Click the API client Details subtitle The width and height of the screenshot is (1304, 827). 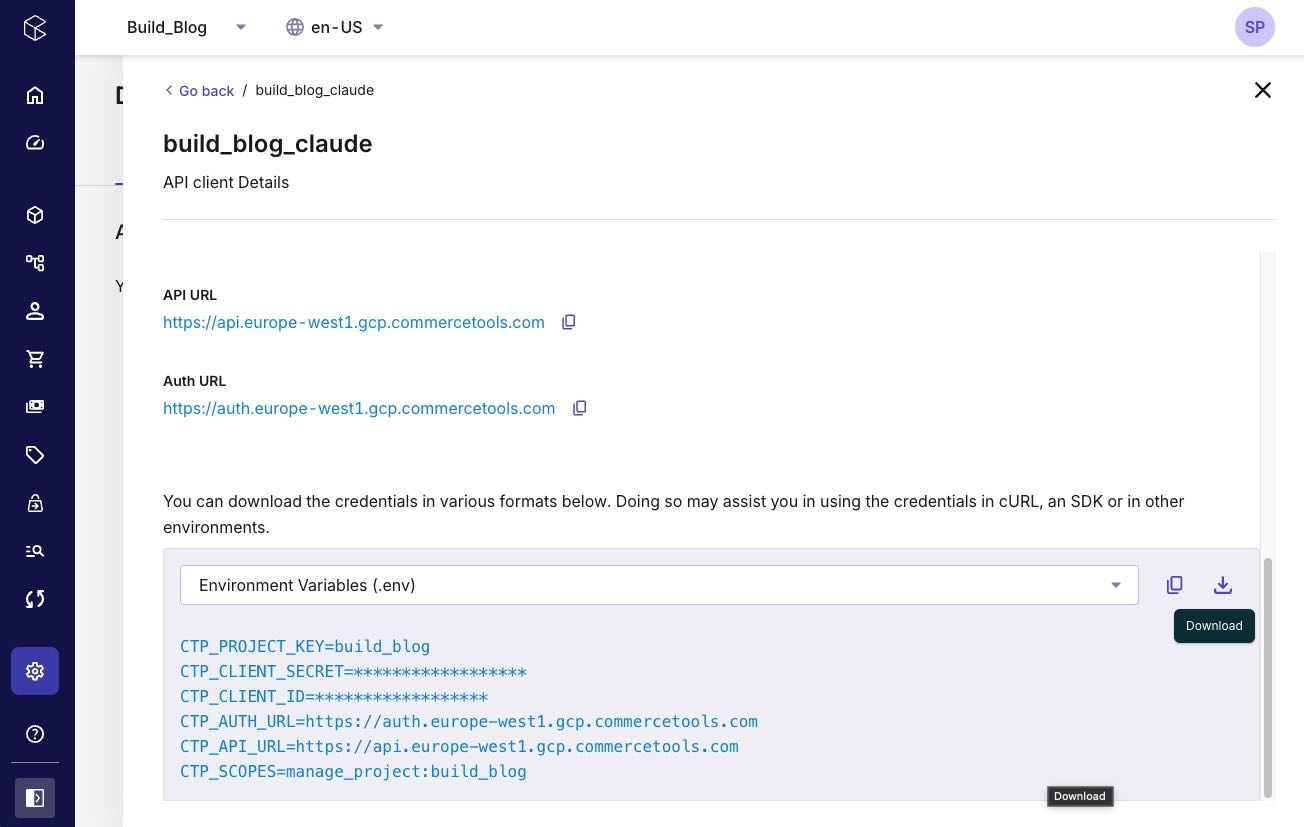pyautogui.click(x=226, y=182)
